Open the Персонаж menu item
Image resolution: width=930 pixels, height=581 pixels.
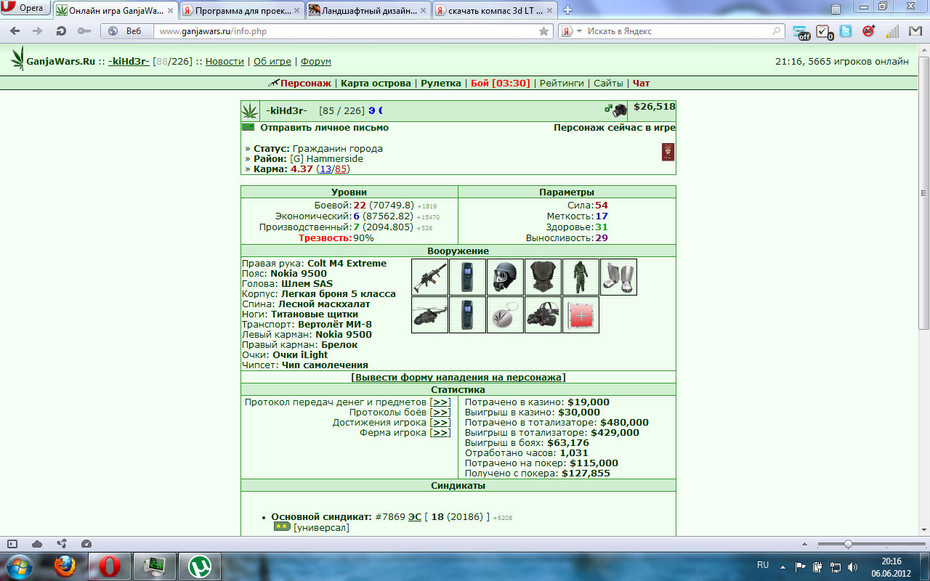pos(305,83)
